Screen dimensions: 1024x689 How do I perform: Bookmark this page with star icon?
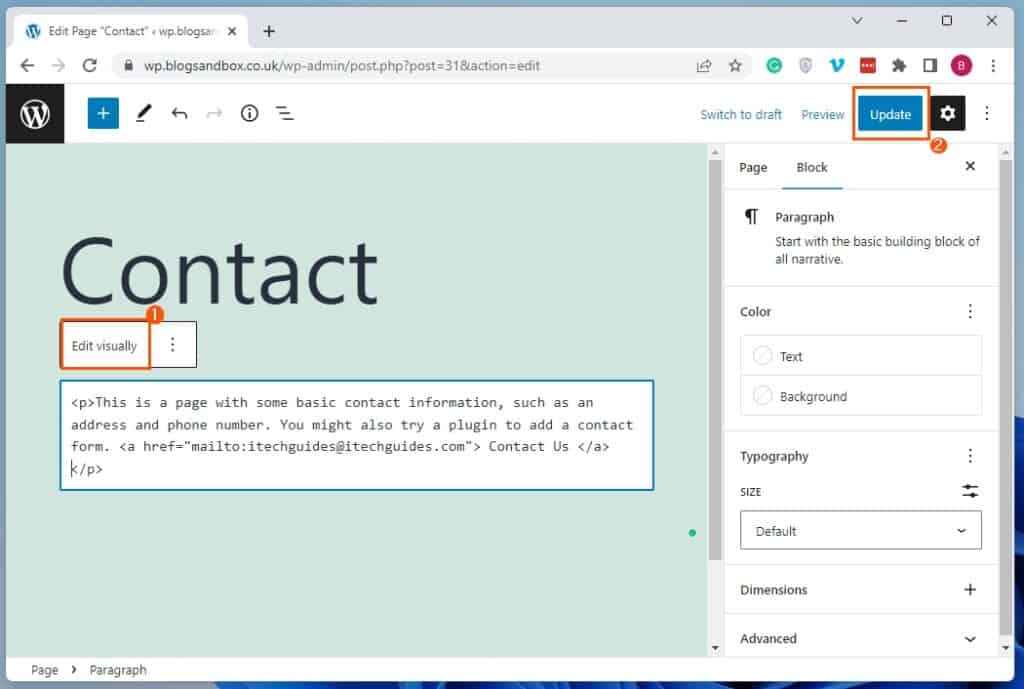point(735,65)
